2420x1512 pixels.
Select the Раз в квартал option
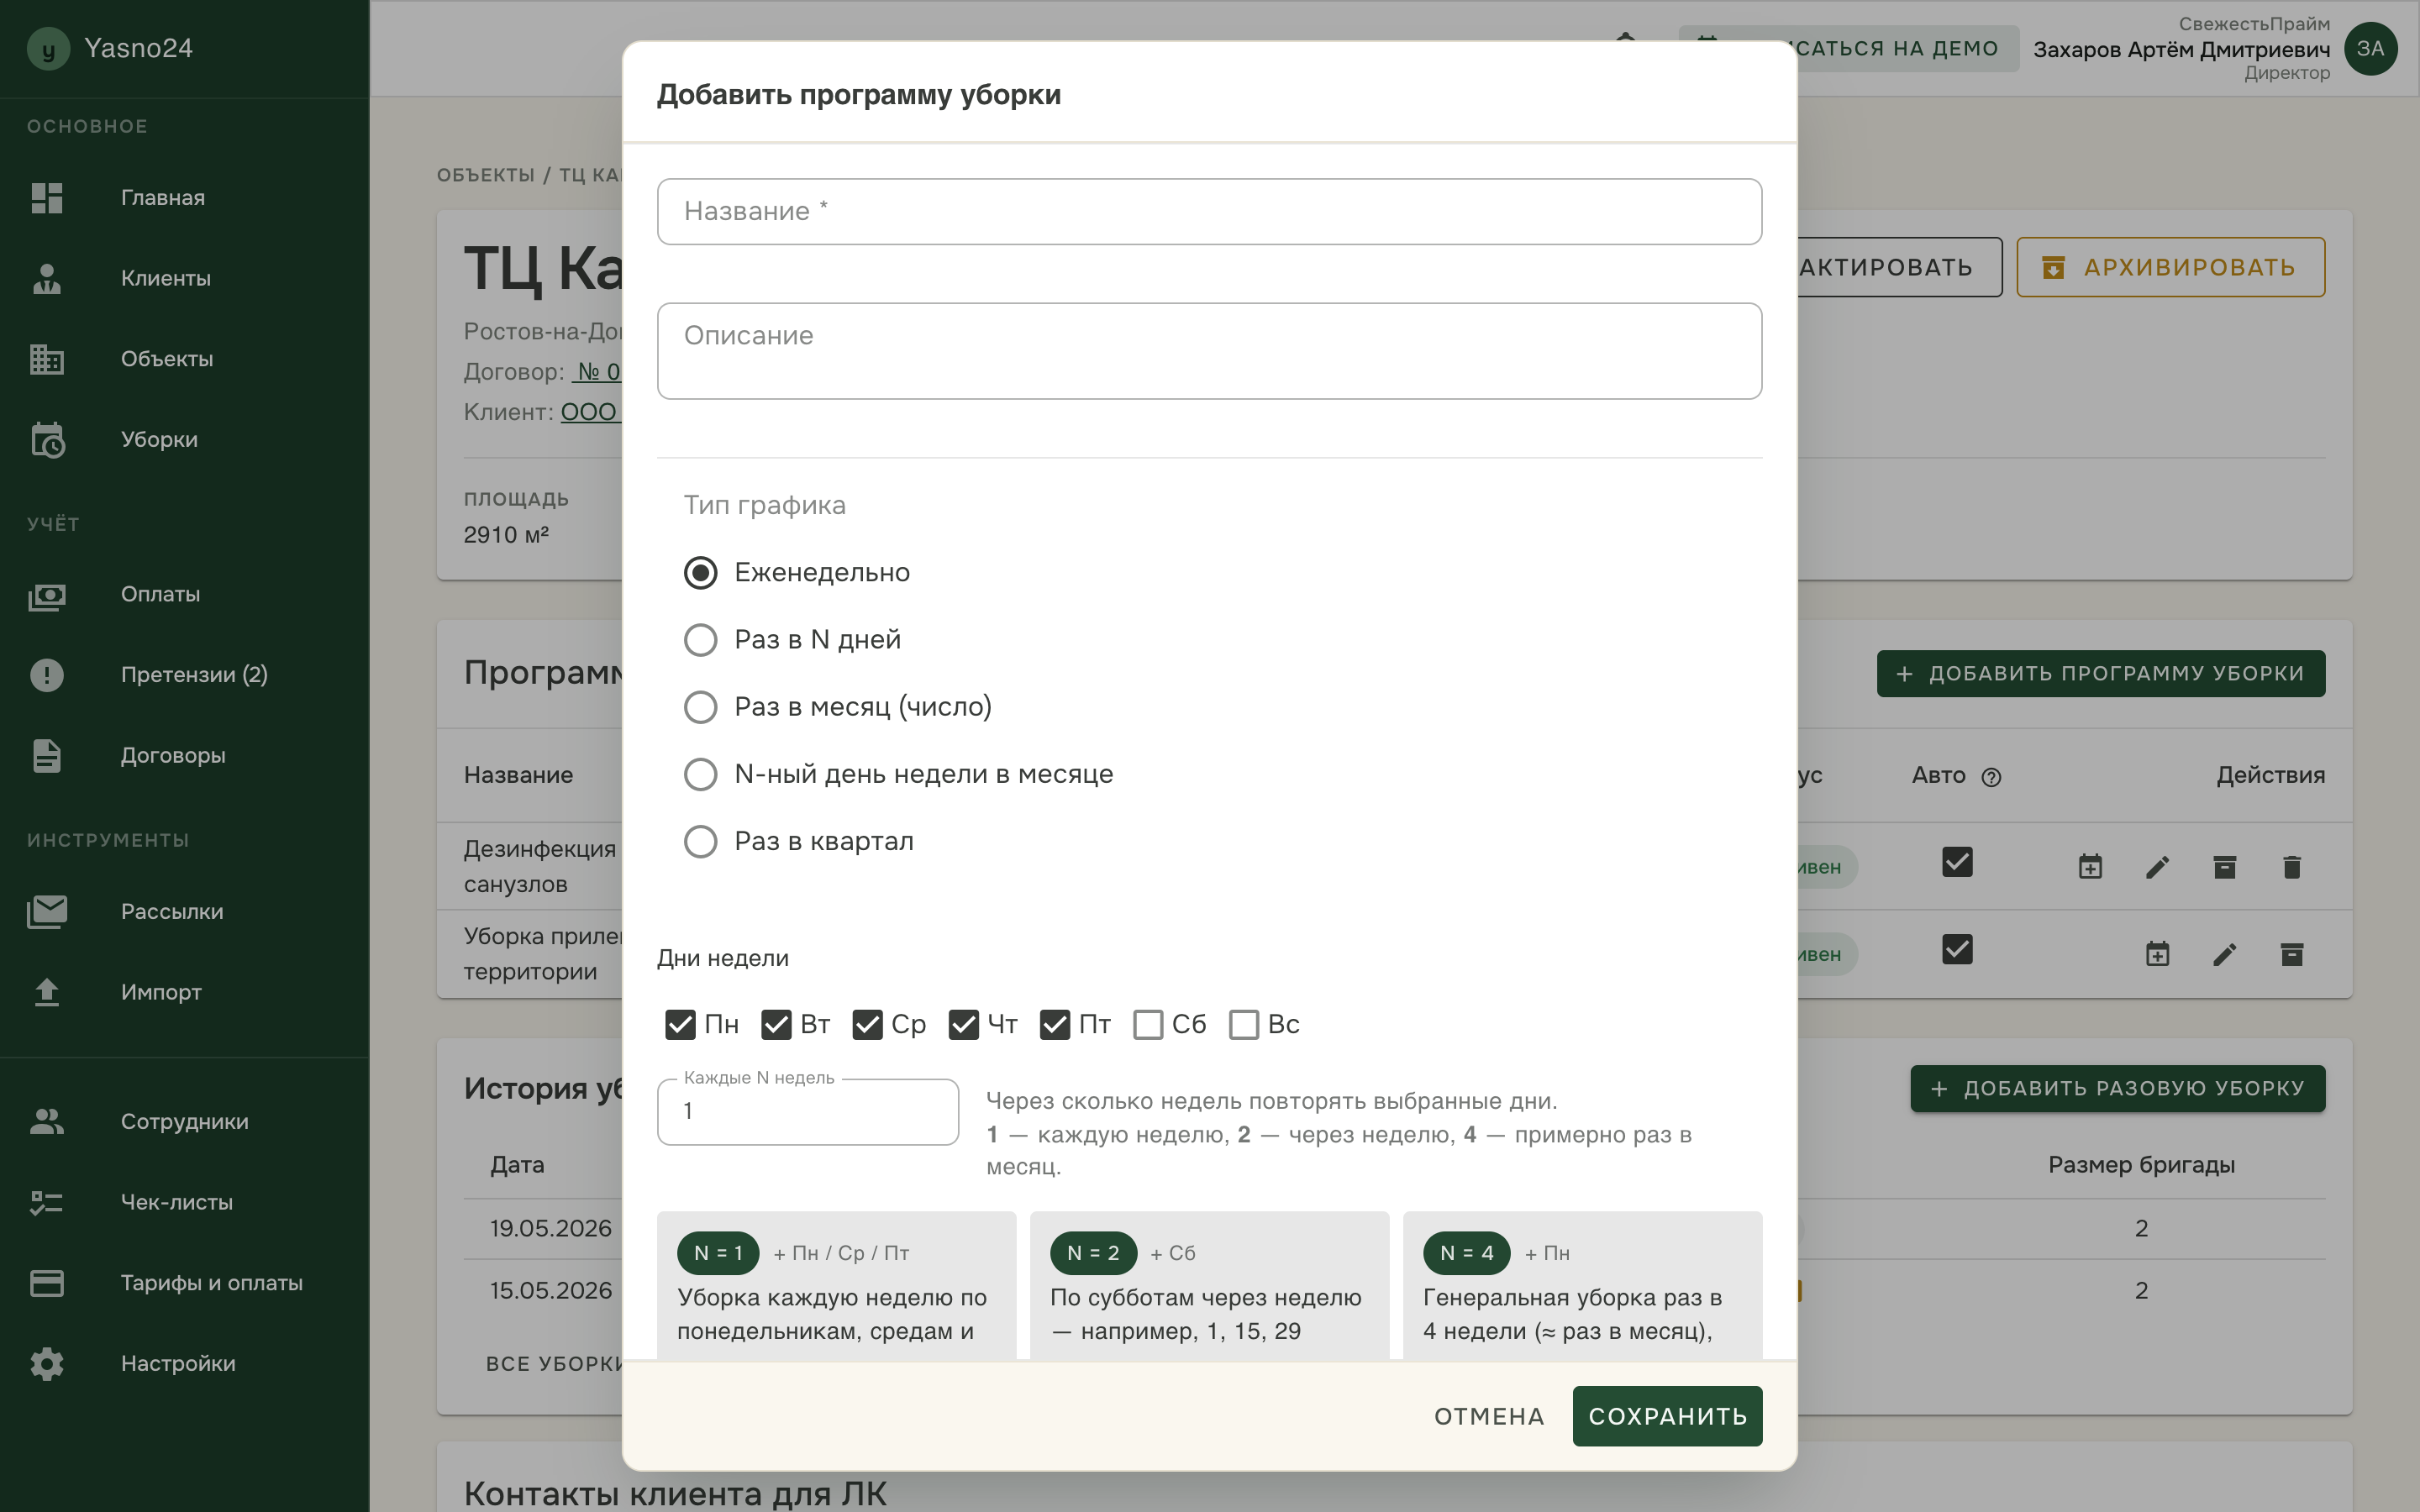[x=700, y=841]
